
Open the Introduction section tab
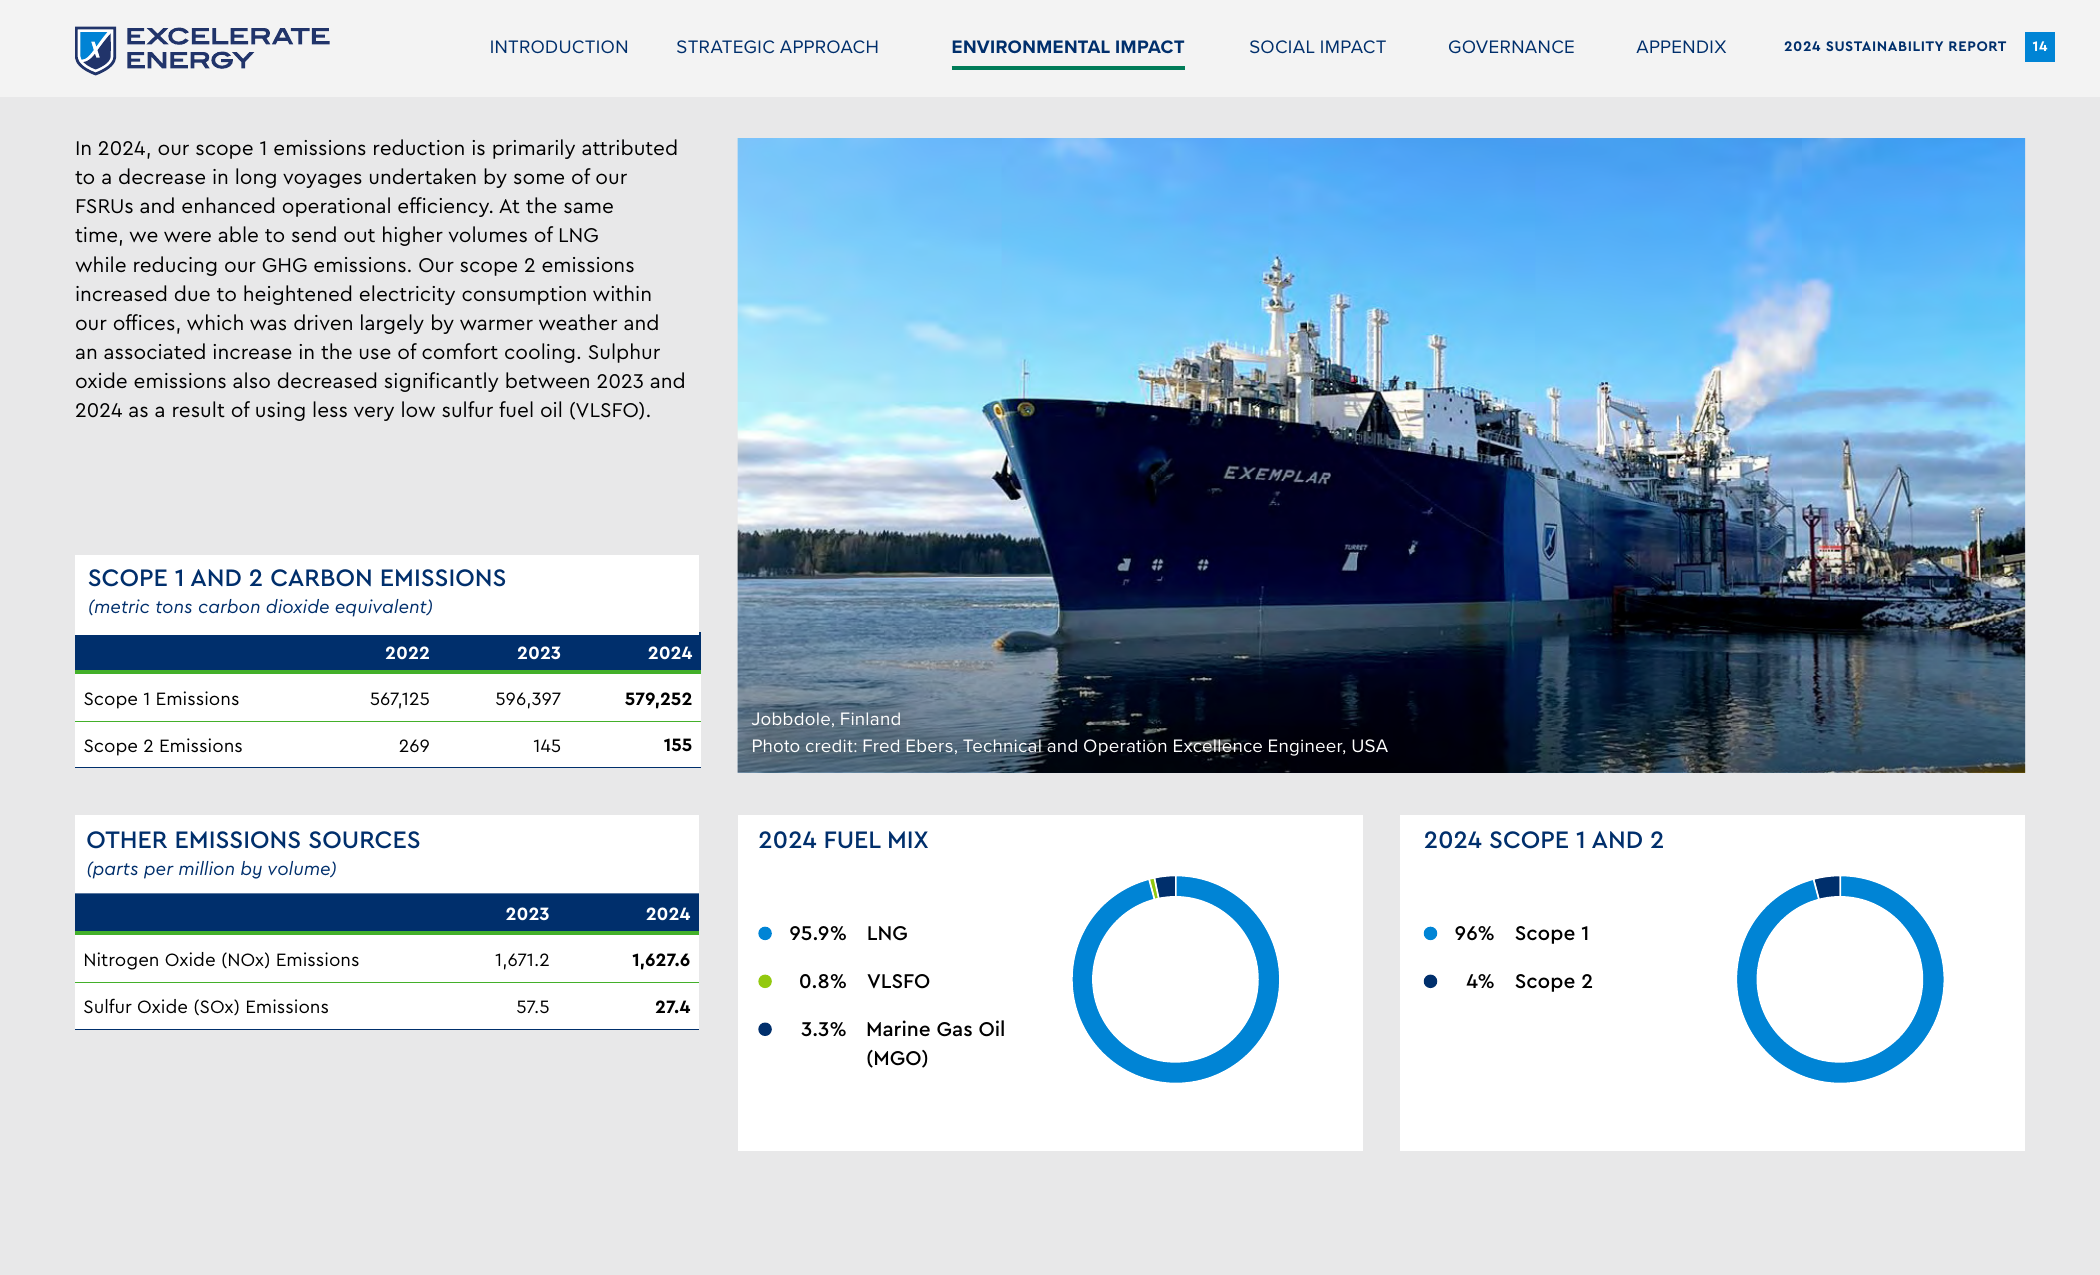(x=559, y=47)
